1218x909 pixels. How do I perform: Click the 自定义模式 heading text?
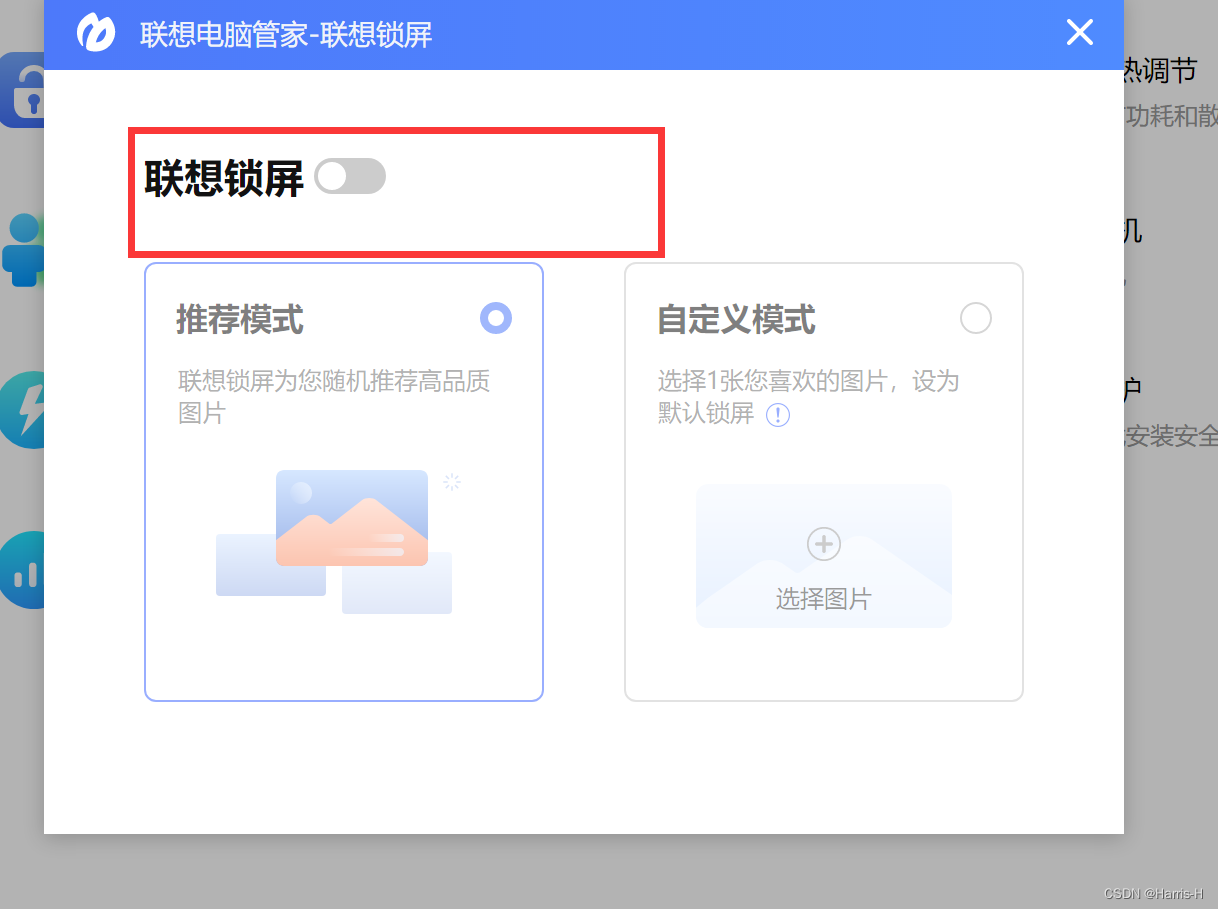coord(736,320)
